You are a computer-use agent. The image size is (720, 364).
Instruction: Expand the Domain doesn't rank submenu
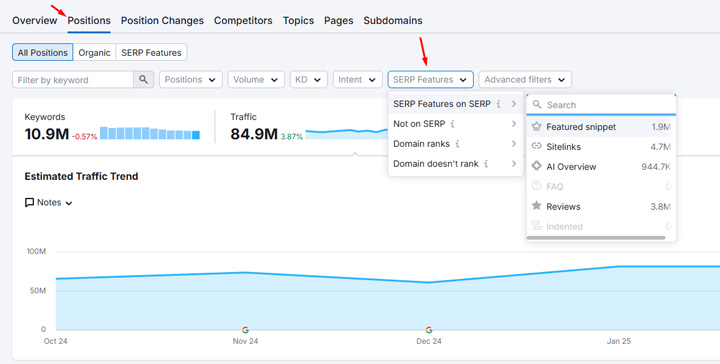(x=456, y=164)
